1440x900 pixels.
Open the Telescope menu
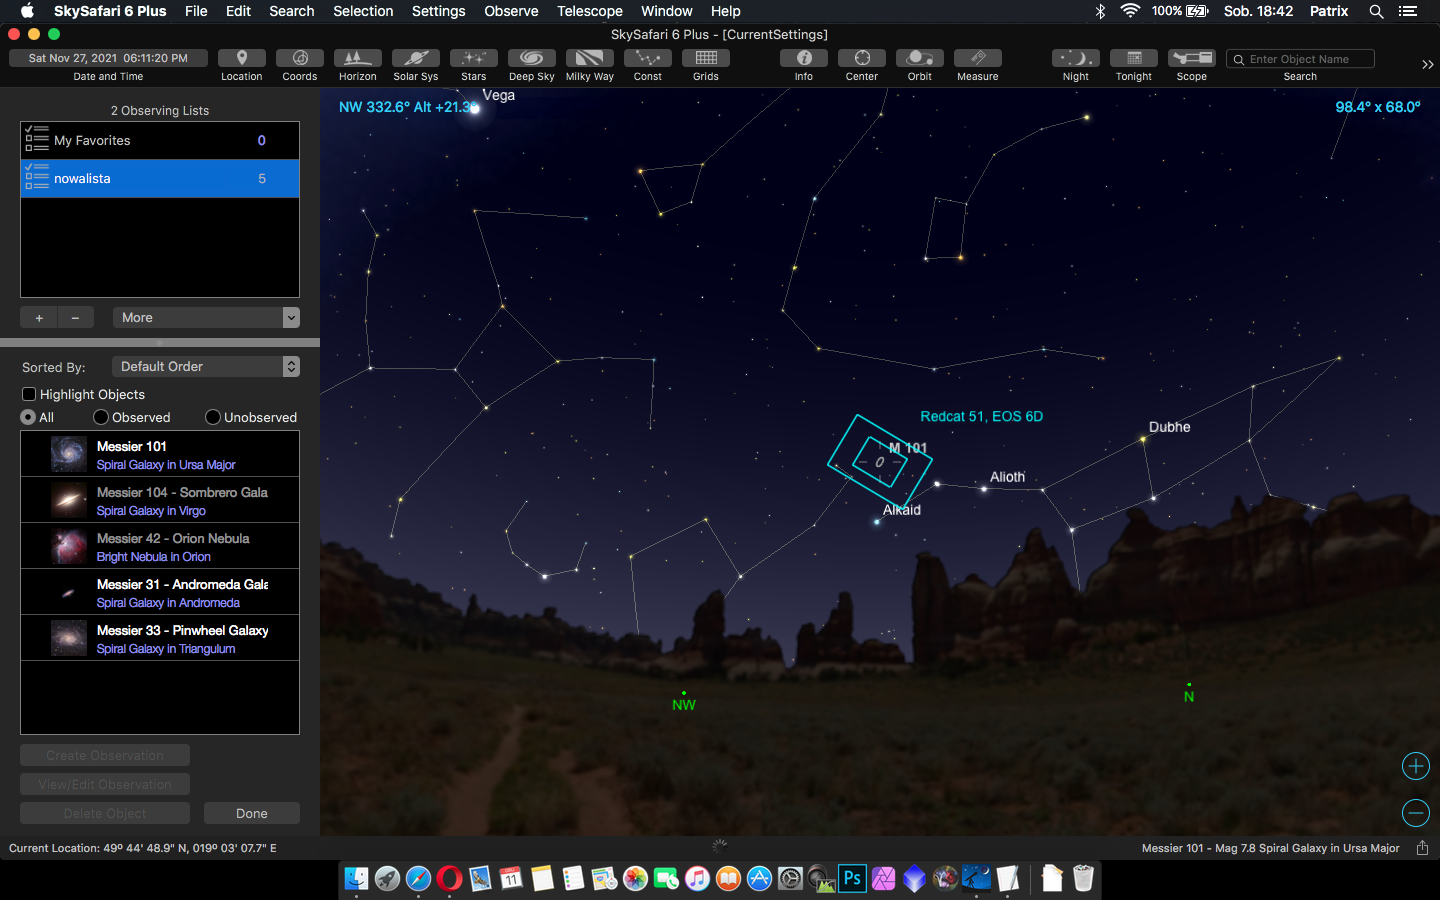click(590, 11)
